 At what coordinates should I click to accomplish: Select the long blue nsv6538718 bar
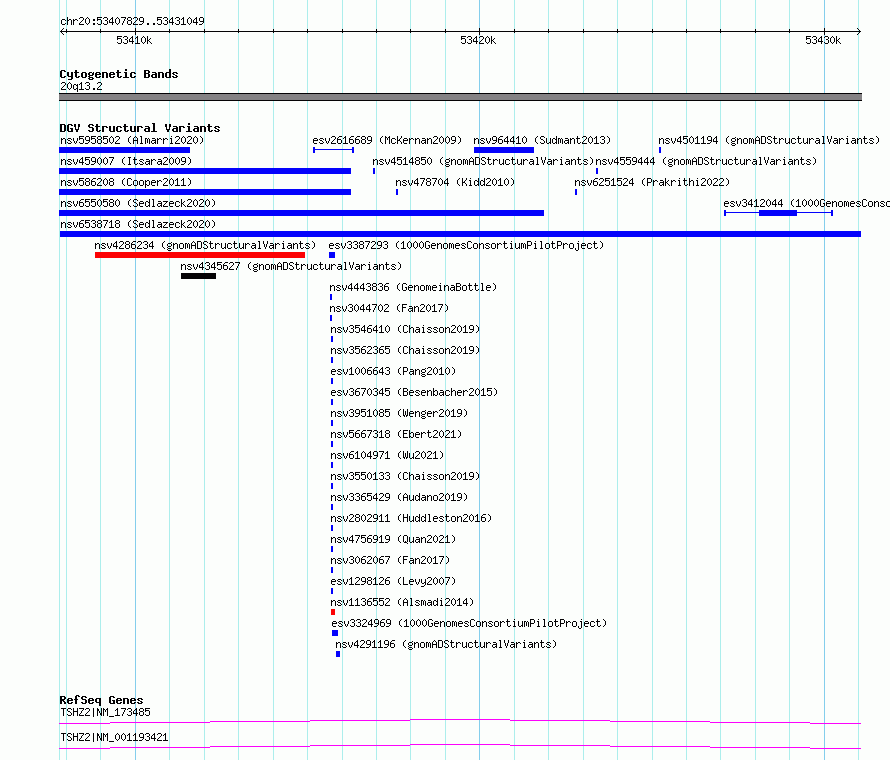tap(460, 234)
